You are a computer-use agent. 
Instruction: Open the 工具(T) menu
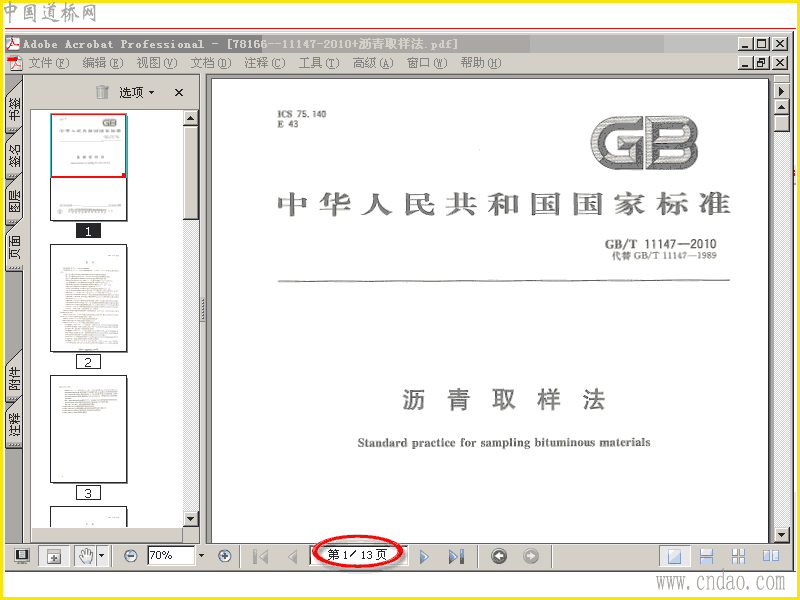click(319, 63)
